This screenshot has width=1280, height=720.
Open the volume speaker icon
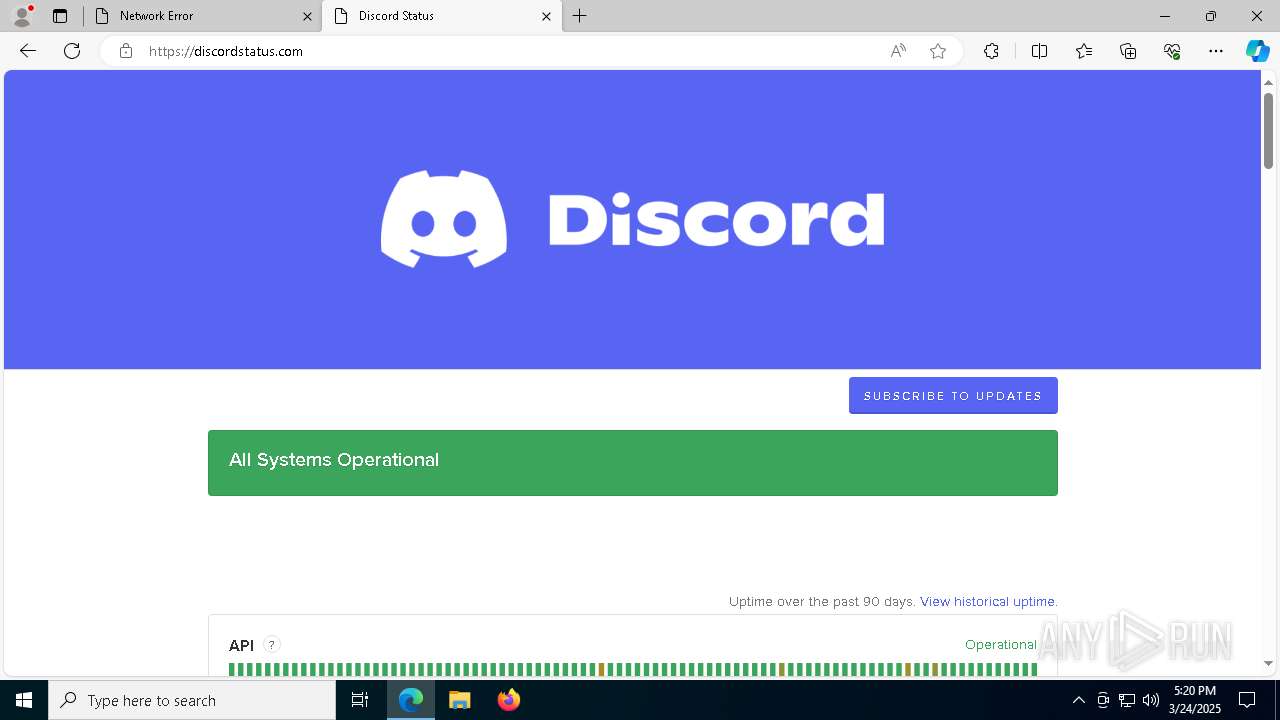[1151, 700]
